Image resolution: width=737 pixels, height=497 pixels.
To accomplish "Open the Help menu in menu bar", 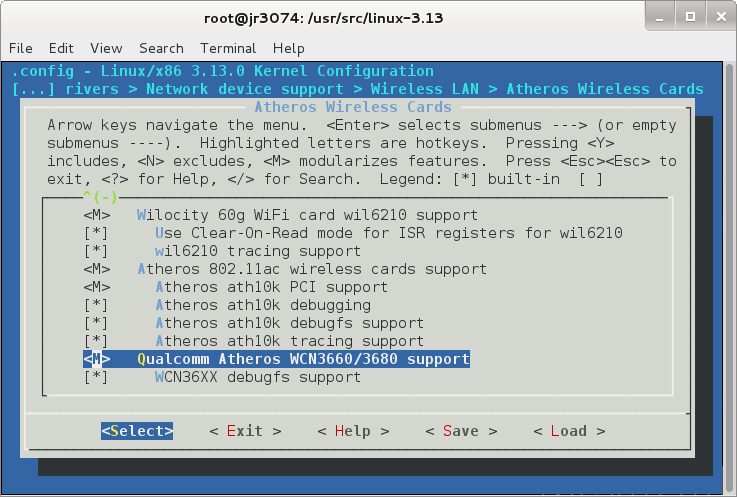I will (289, 48).
